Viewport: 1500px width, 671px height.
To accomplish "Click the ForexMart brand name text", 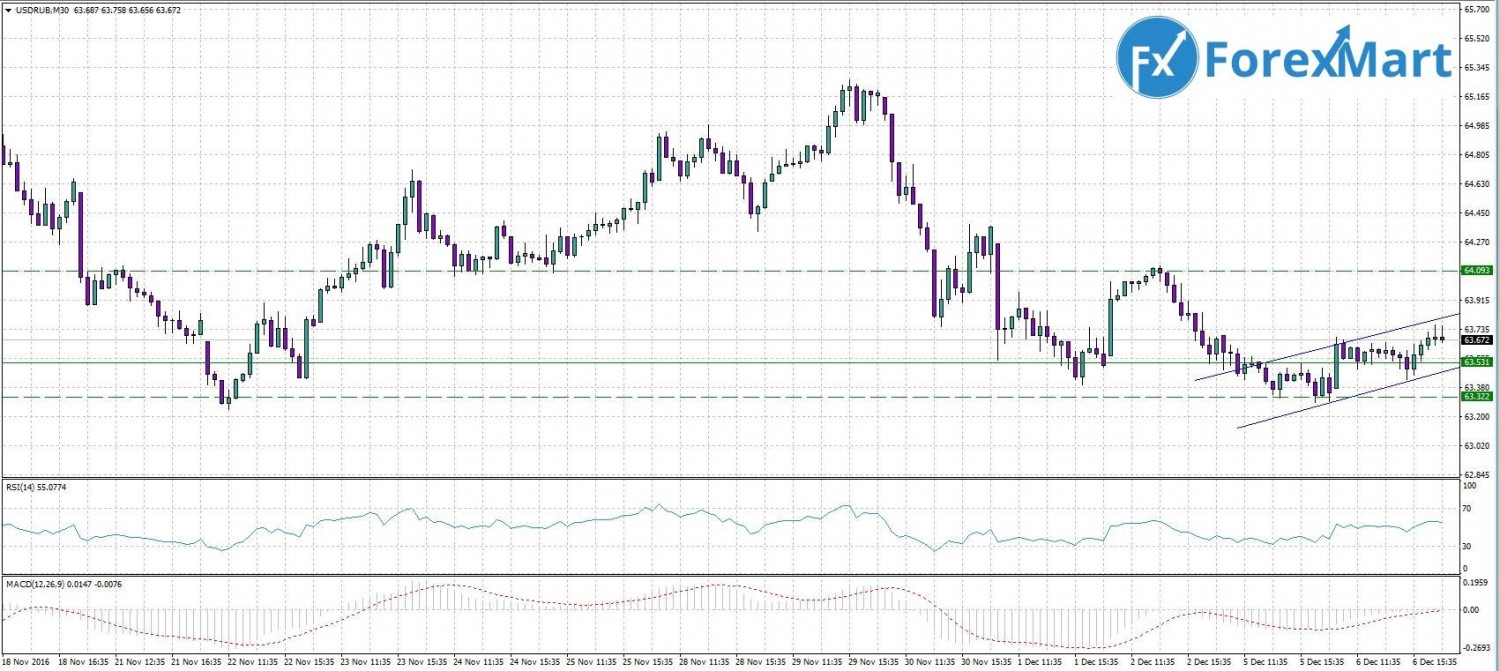I will click(x=1327, y=59).
